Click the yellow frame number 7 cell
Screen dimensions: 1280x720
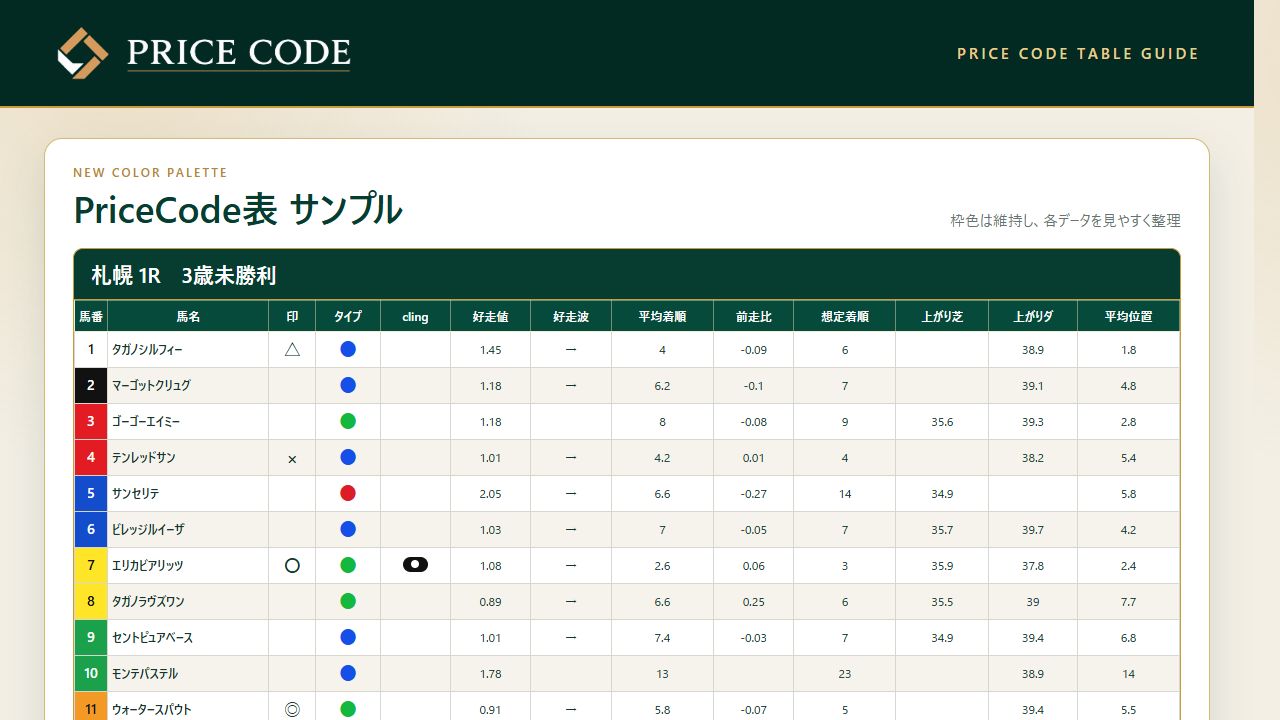pyautogui.click(x=91, y=566)
